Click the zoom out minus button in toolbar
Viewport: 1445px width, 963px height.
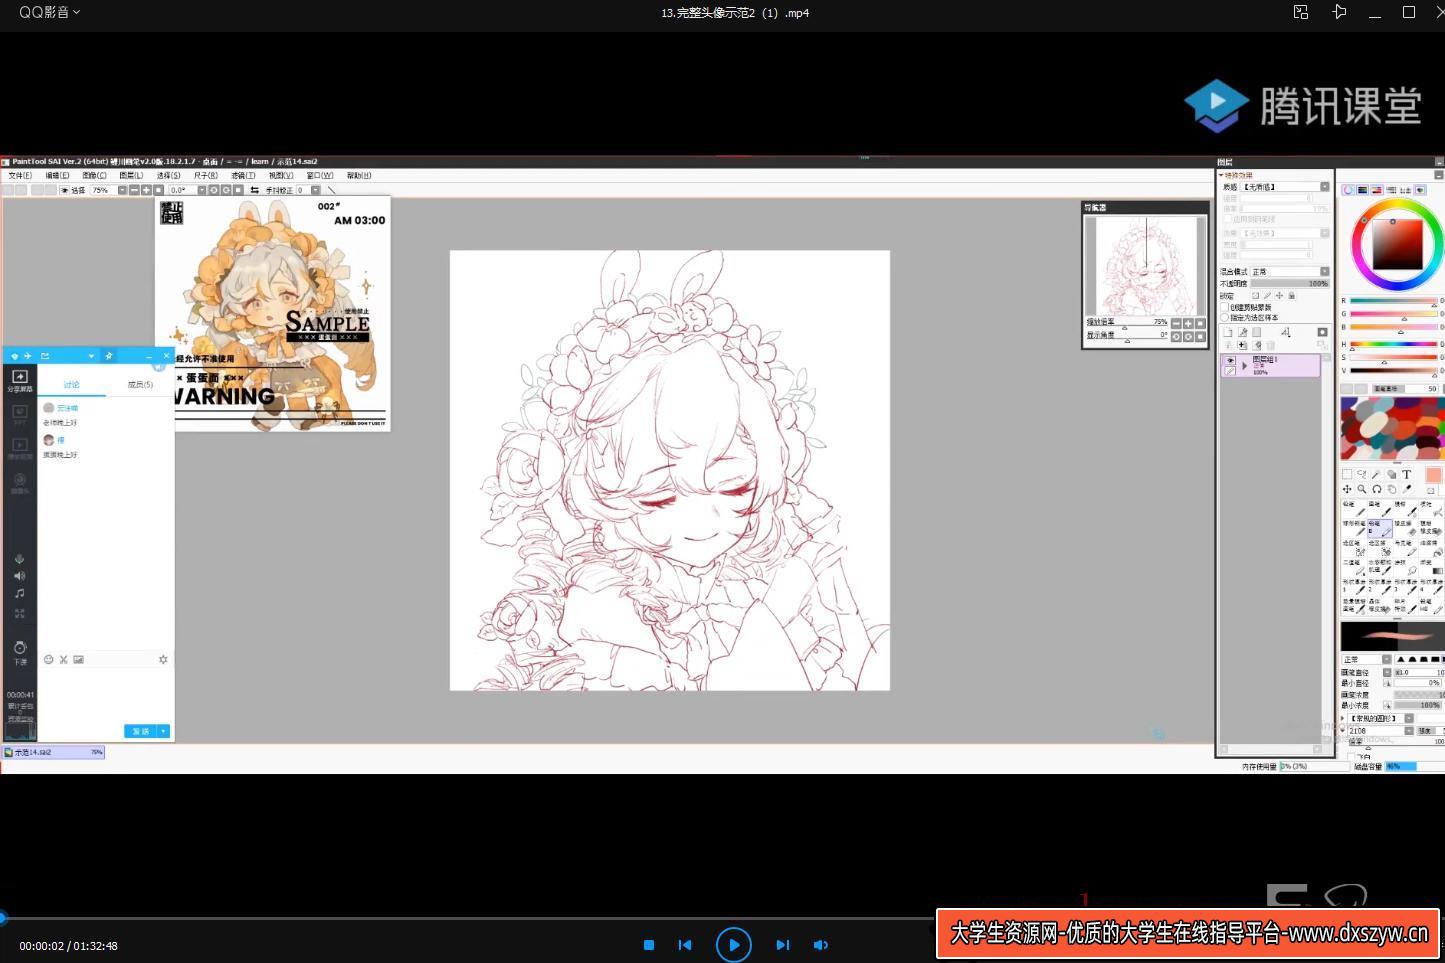point(134,190)
